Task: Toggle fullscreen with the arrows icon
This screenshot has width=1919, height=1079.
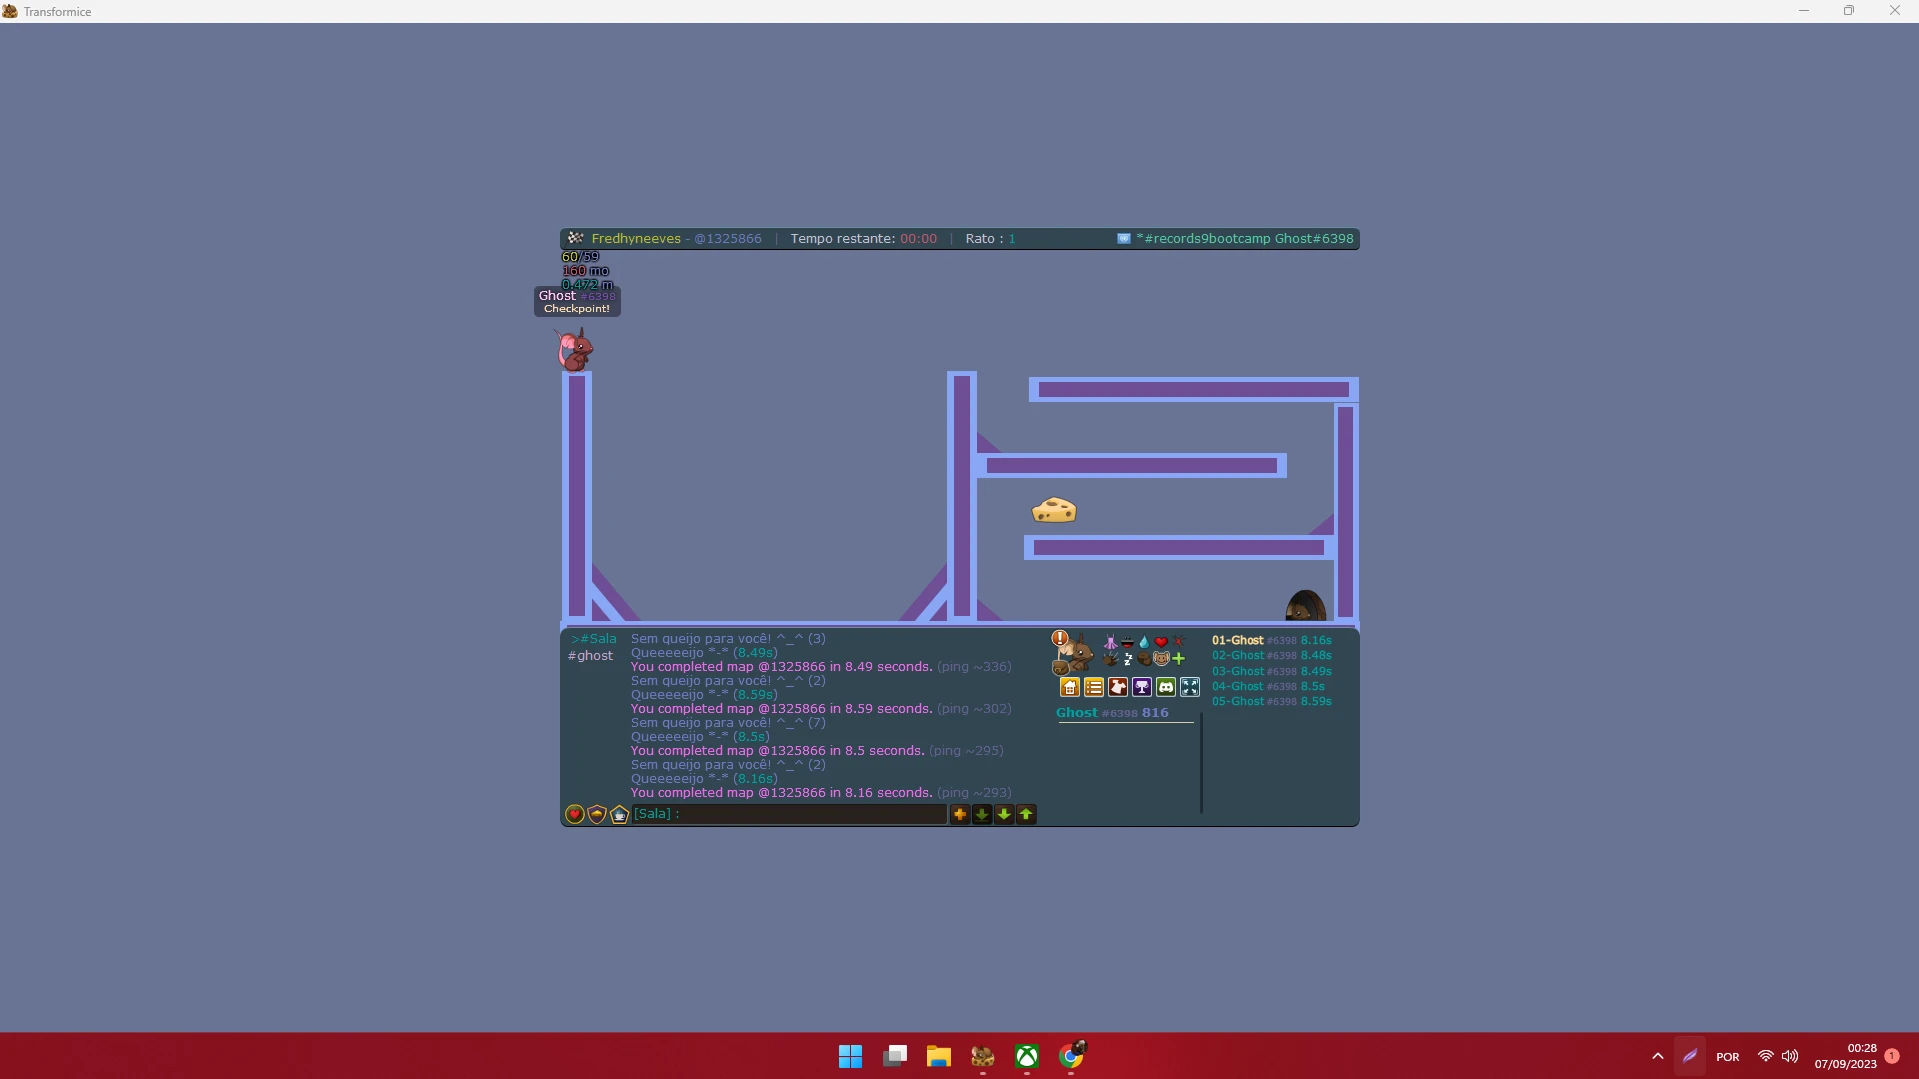Action: point(1190,687)
